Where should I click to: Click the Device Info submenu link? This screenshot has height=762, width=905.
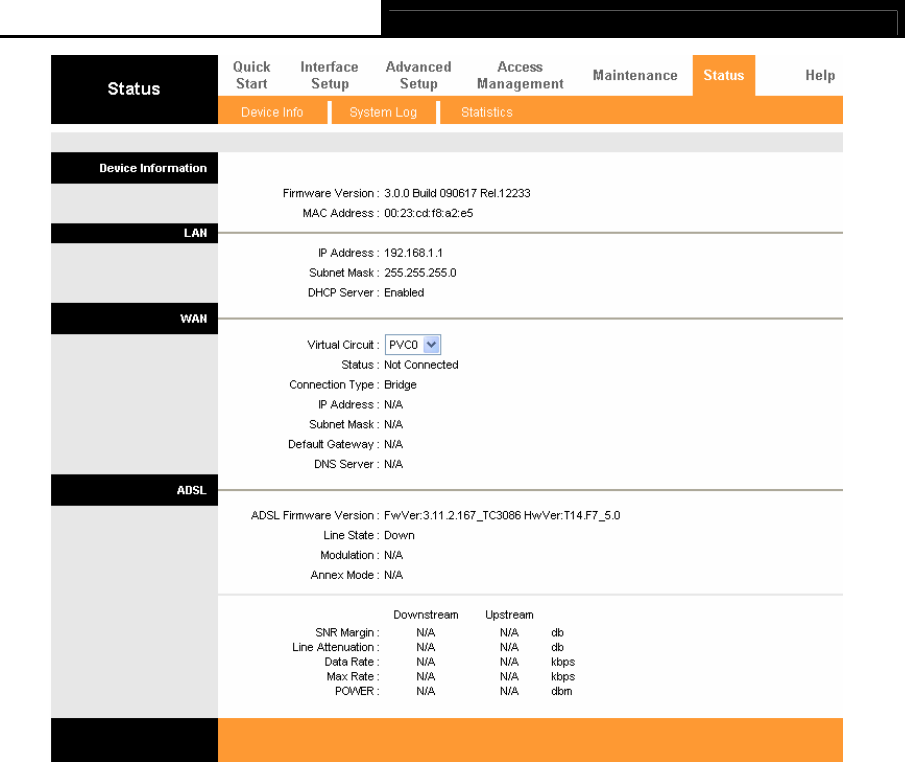coord(272,112)
